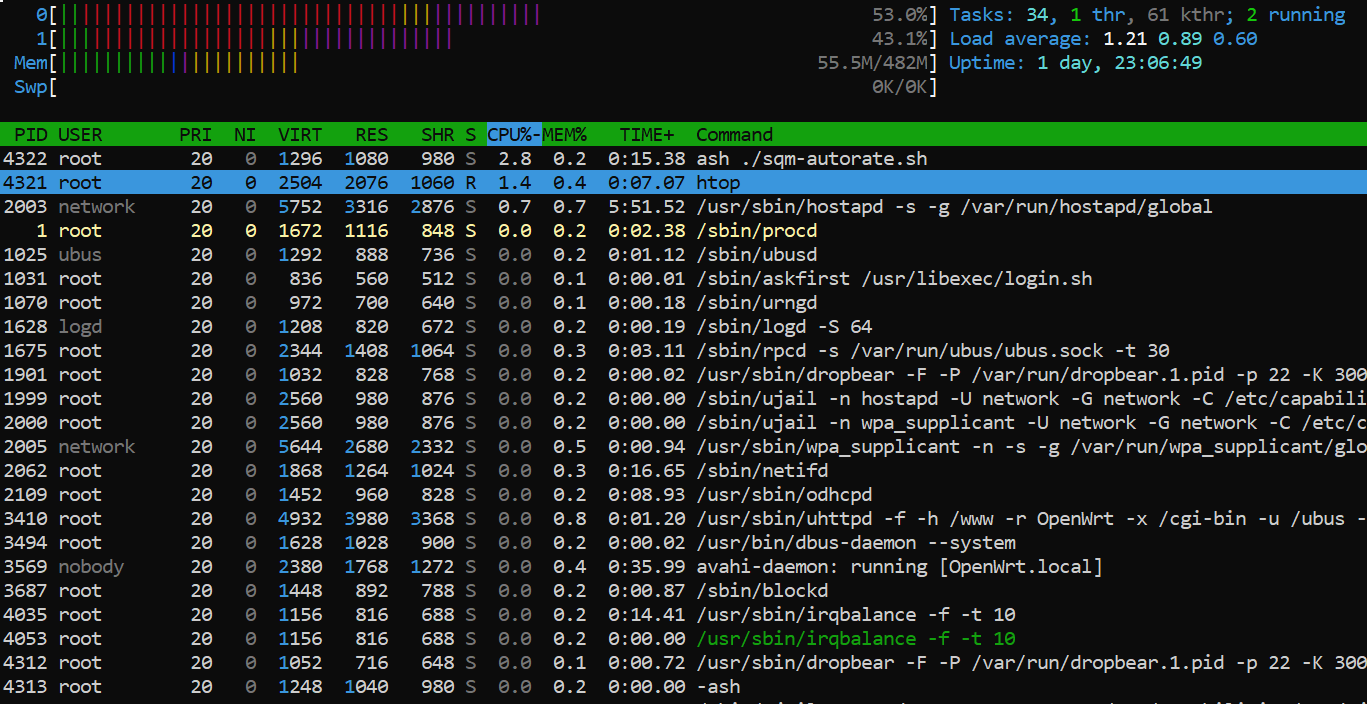Sort by the PRI column header
This screenshot has width=1367, height=704.
click(x=196, y=135)
